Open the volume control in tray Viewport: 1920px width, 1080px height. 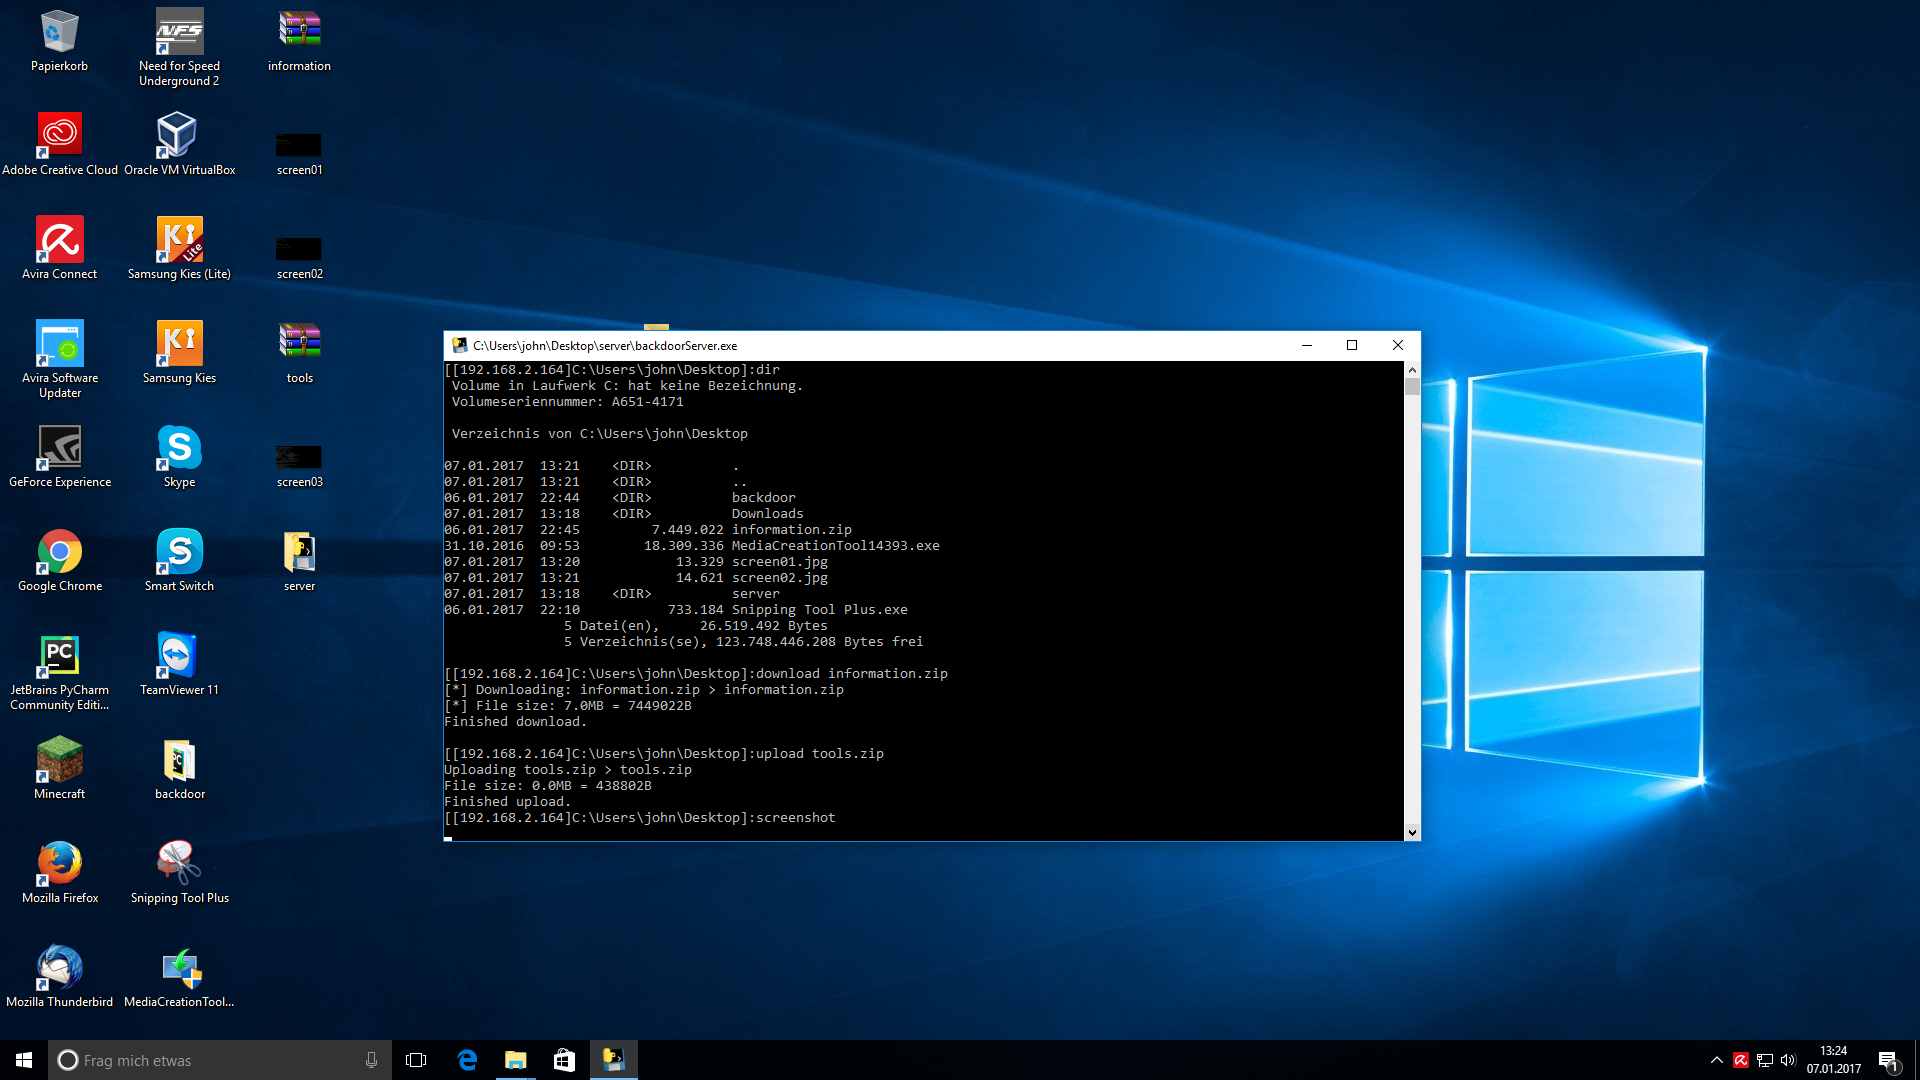click(x=1788, y=1060)
